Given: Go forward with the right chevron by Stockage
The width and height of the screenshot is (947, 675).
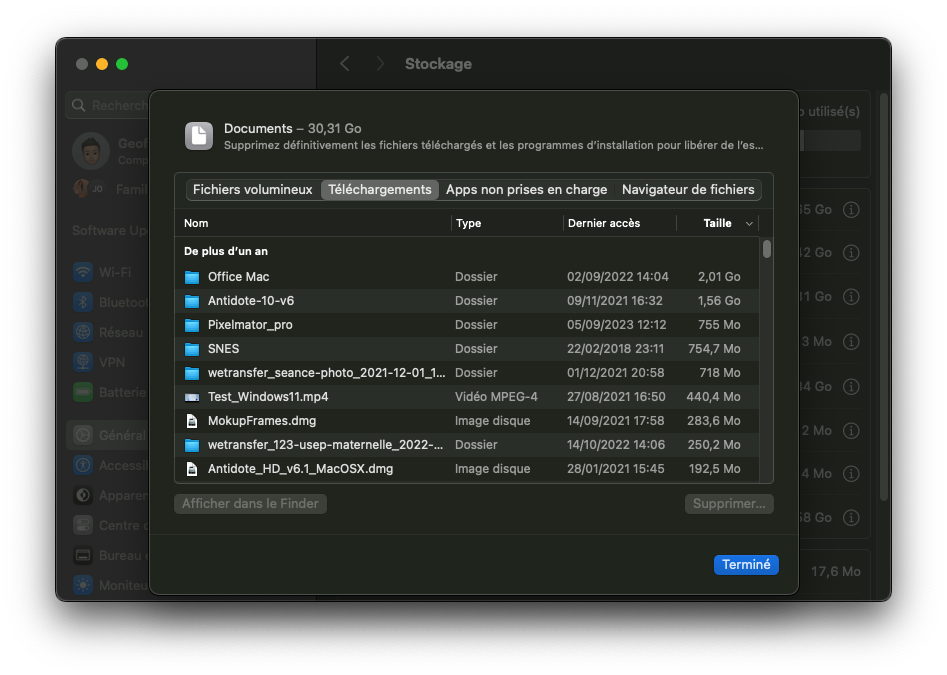Looking at the screenshot, I should [380, 63].
